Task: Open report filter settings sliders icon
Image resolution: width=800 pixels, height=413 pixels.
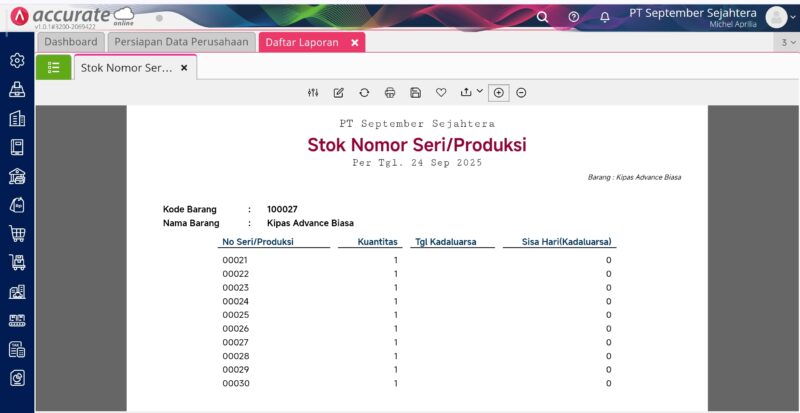Action: point(313,92)
